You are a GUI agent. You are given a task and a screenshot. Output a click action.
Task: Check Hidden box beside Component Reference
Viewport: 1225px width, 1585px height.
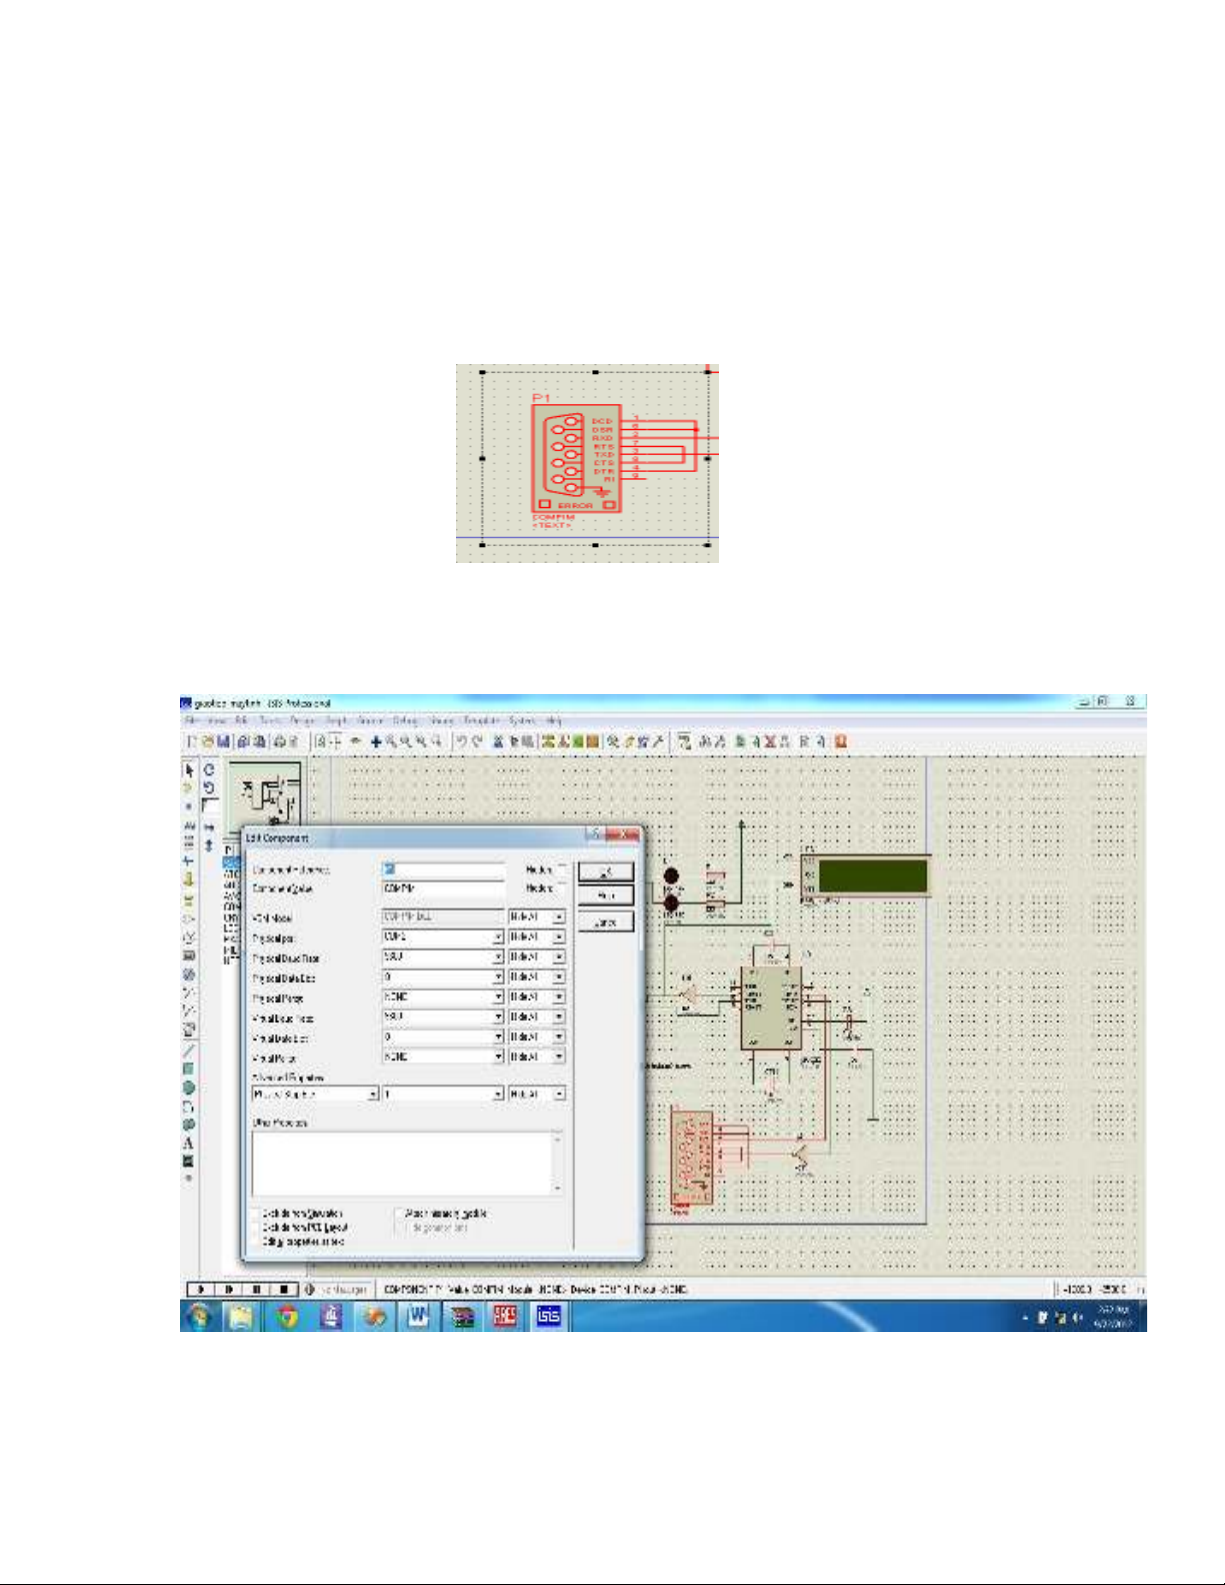click(562, 869)
